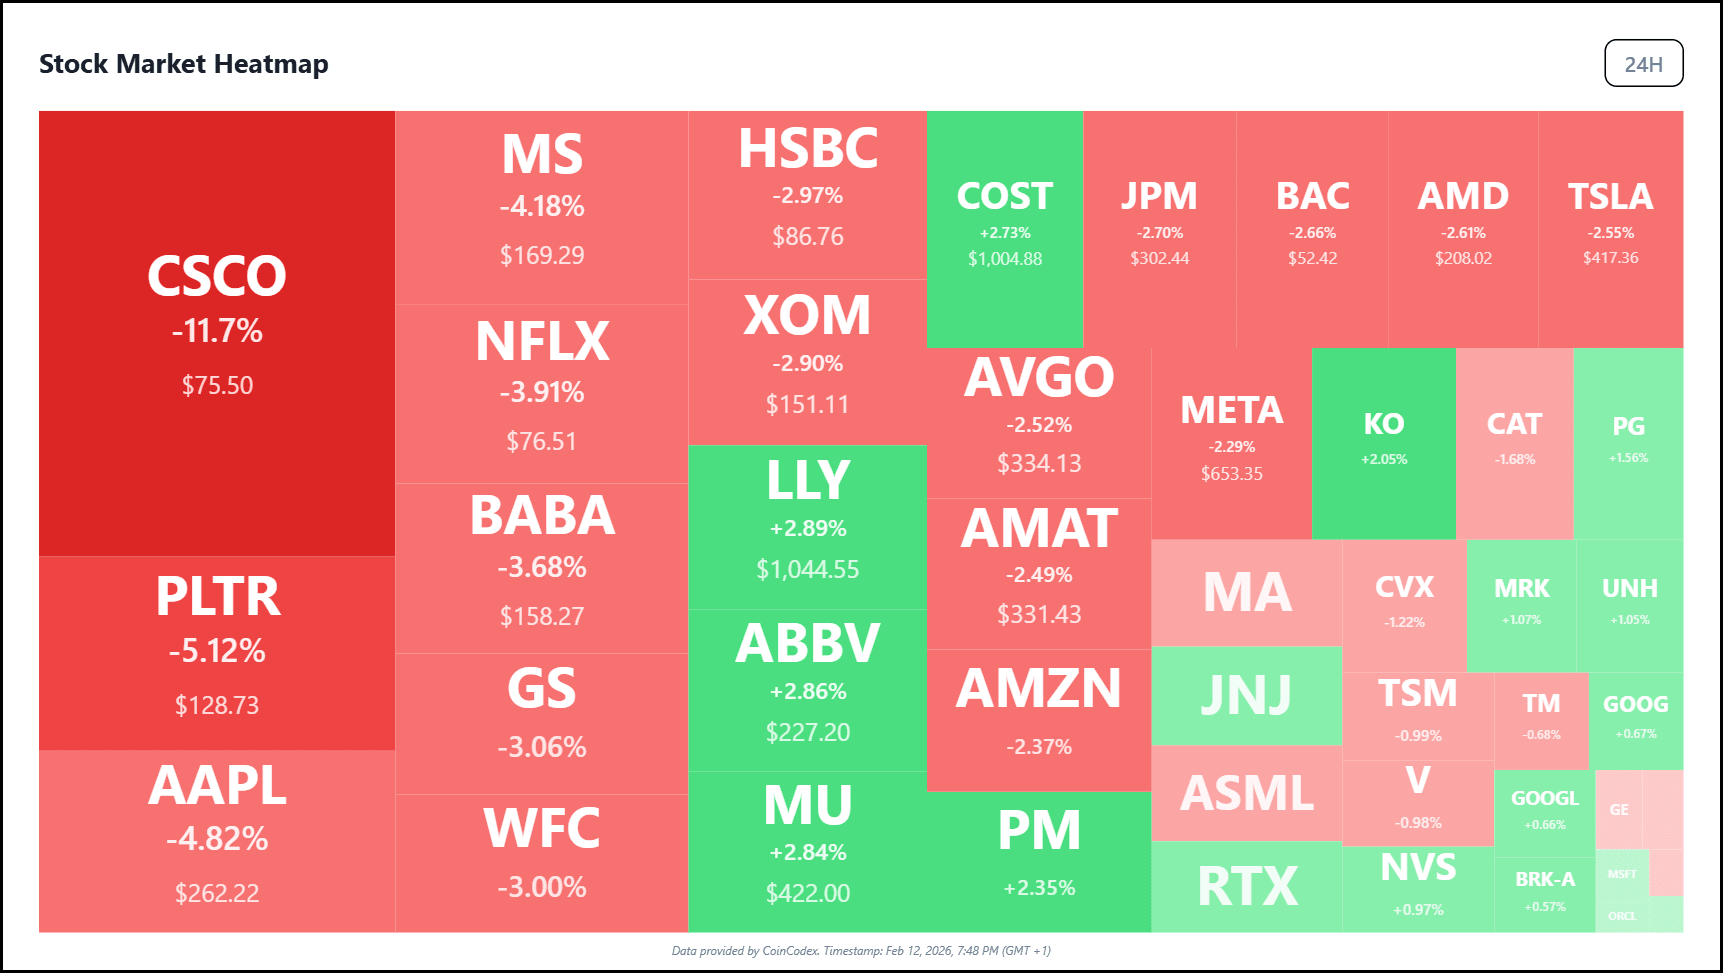The width and height of the screenshot is (1723, 973).
Task: Click the META stock tile
Action: point(1231,442)
